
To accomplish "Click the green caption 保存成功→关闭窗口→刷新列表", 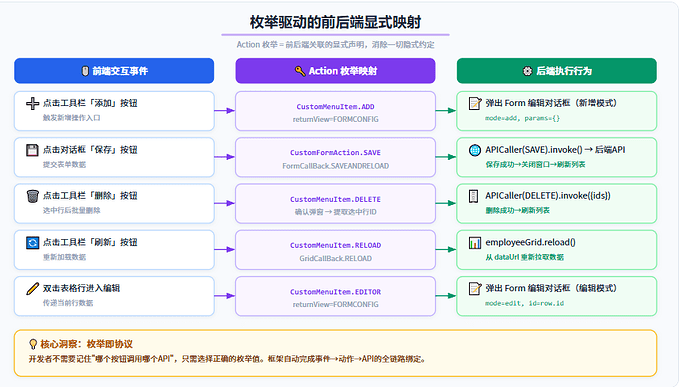I will 536,165.
